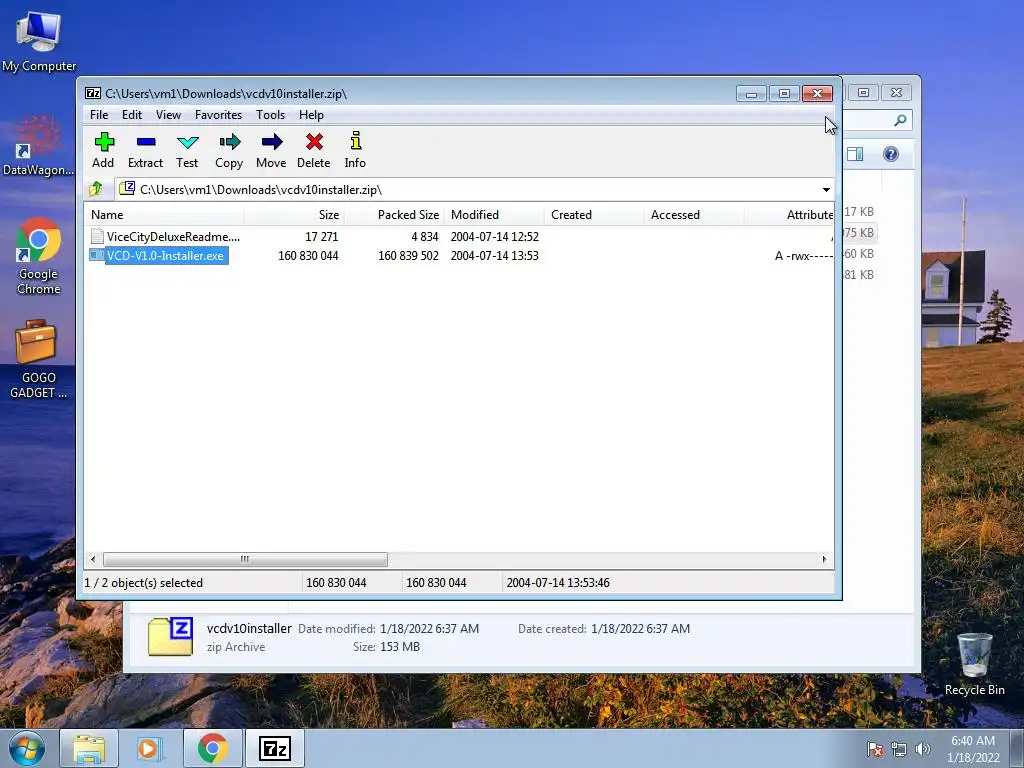The width and height of the screenshot is (1024, 768).
Task: Toggle Explorer preview pane icon
Action: click(855, 154)
